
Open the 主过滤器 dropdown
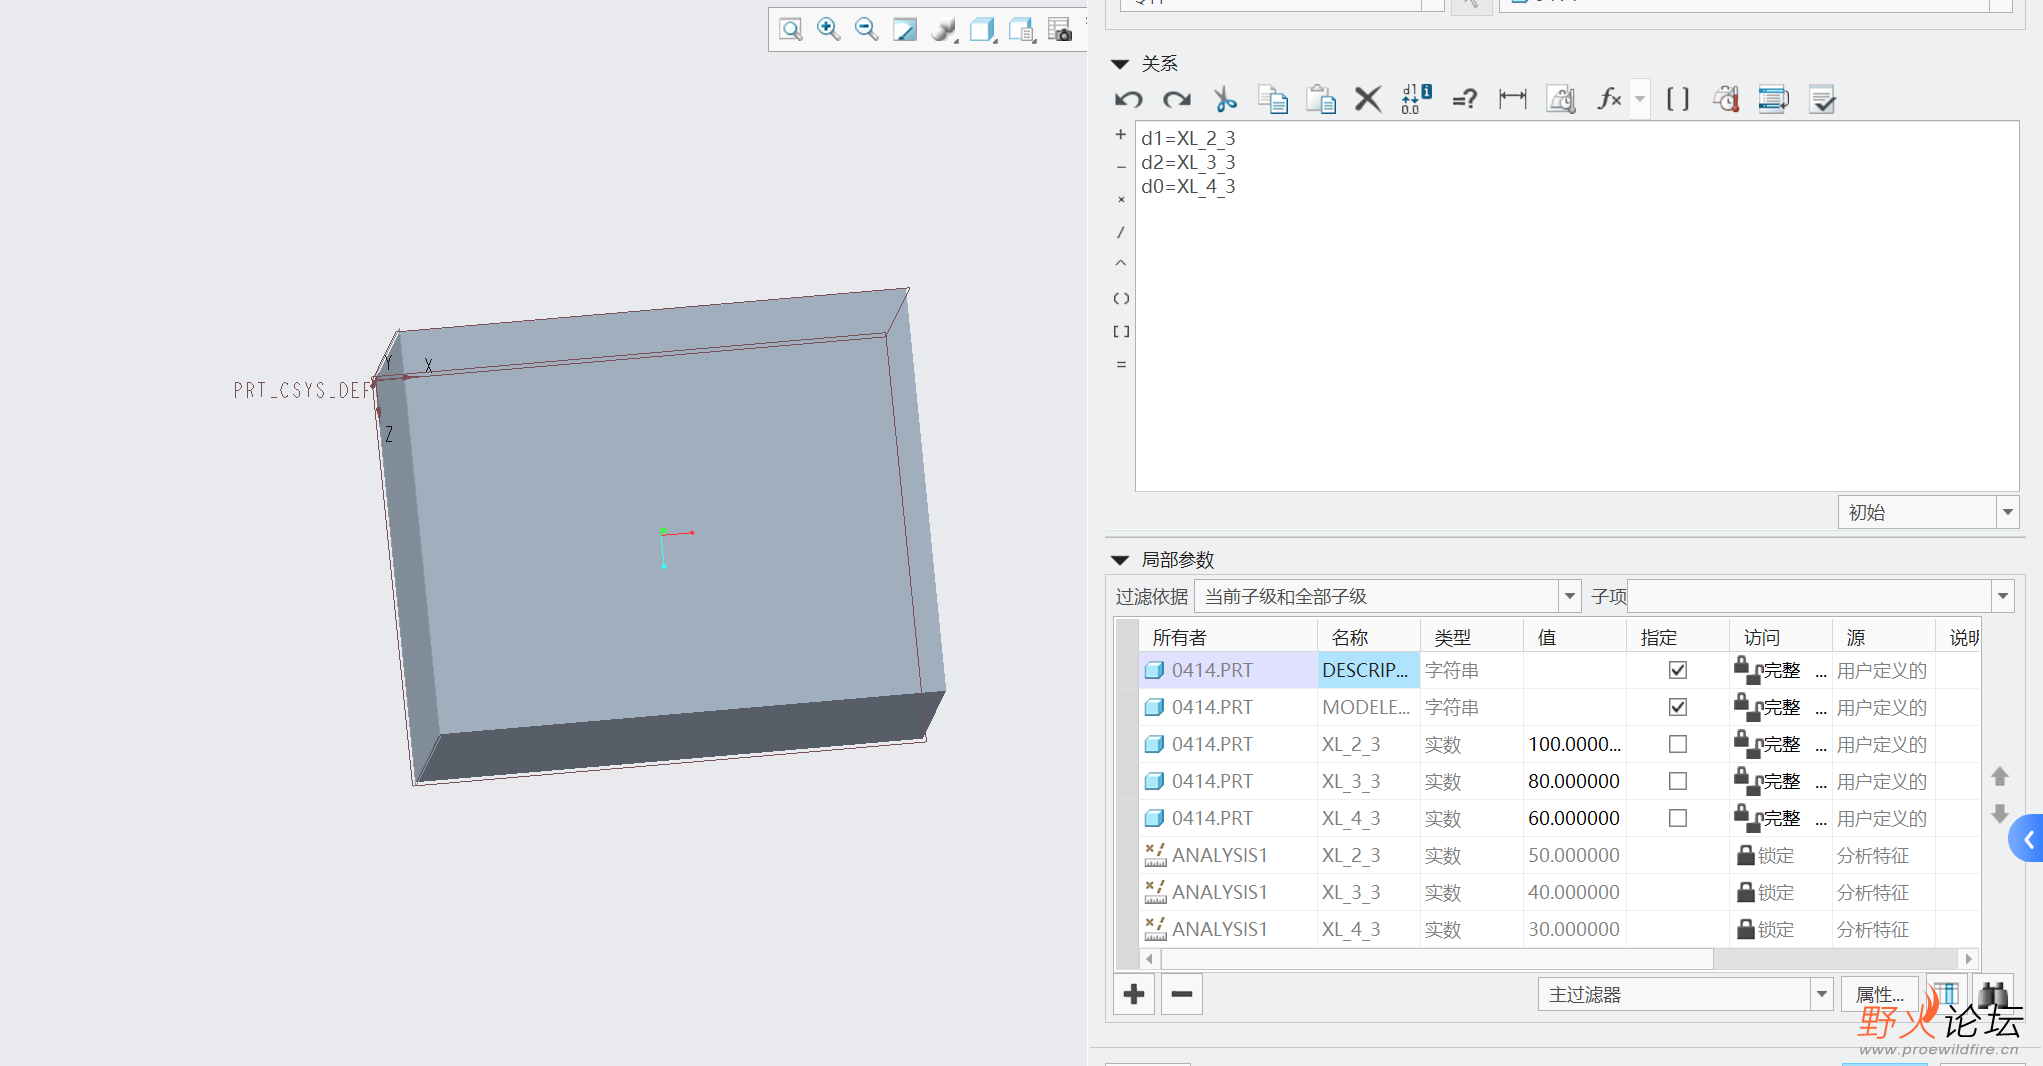1822,994
